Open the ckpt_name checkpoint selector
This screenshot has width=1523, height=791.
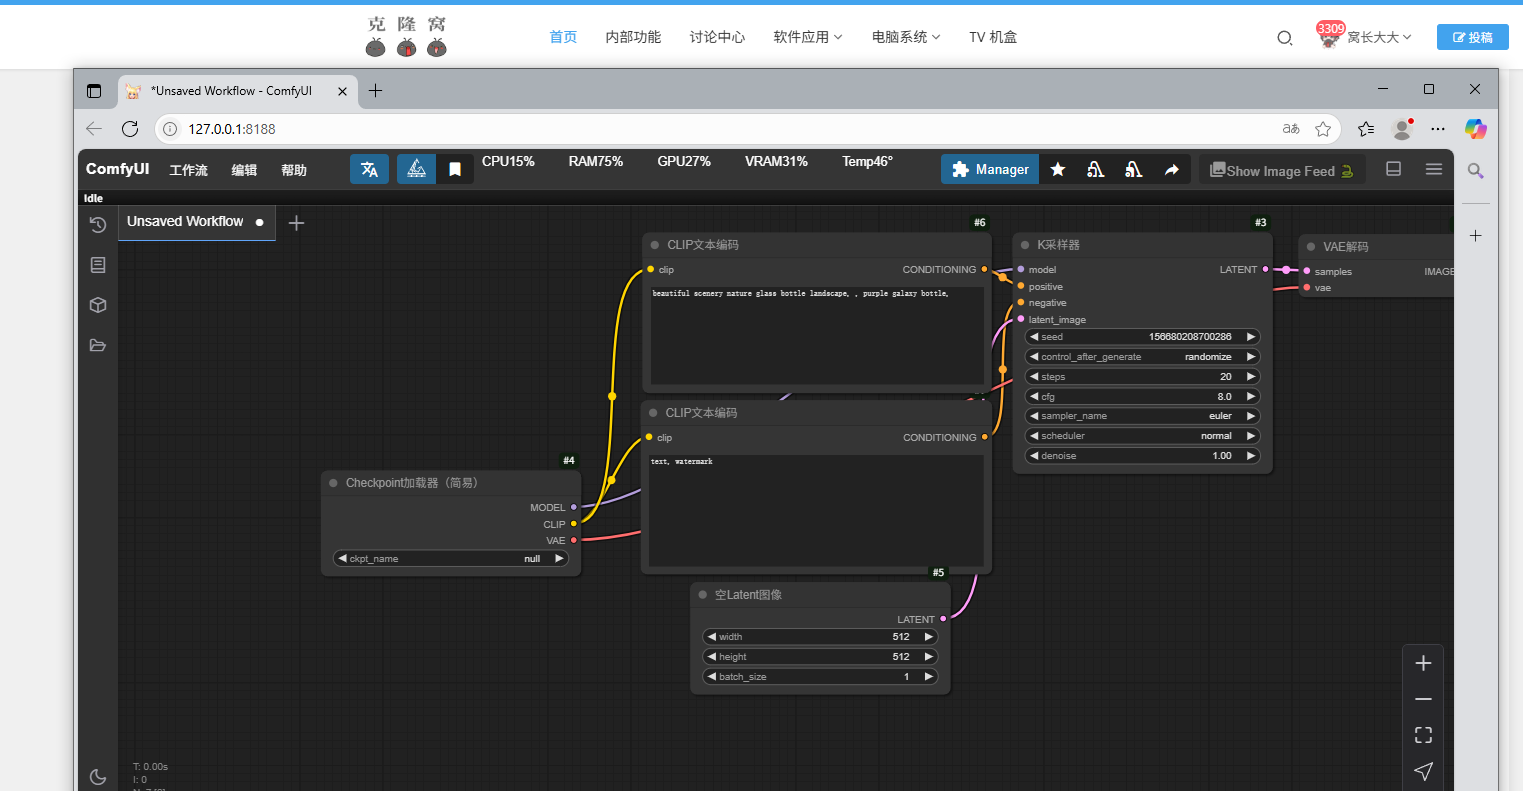pos(450,559)
